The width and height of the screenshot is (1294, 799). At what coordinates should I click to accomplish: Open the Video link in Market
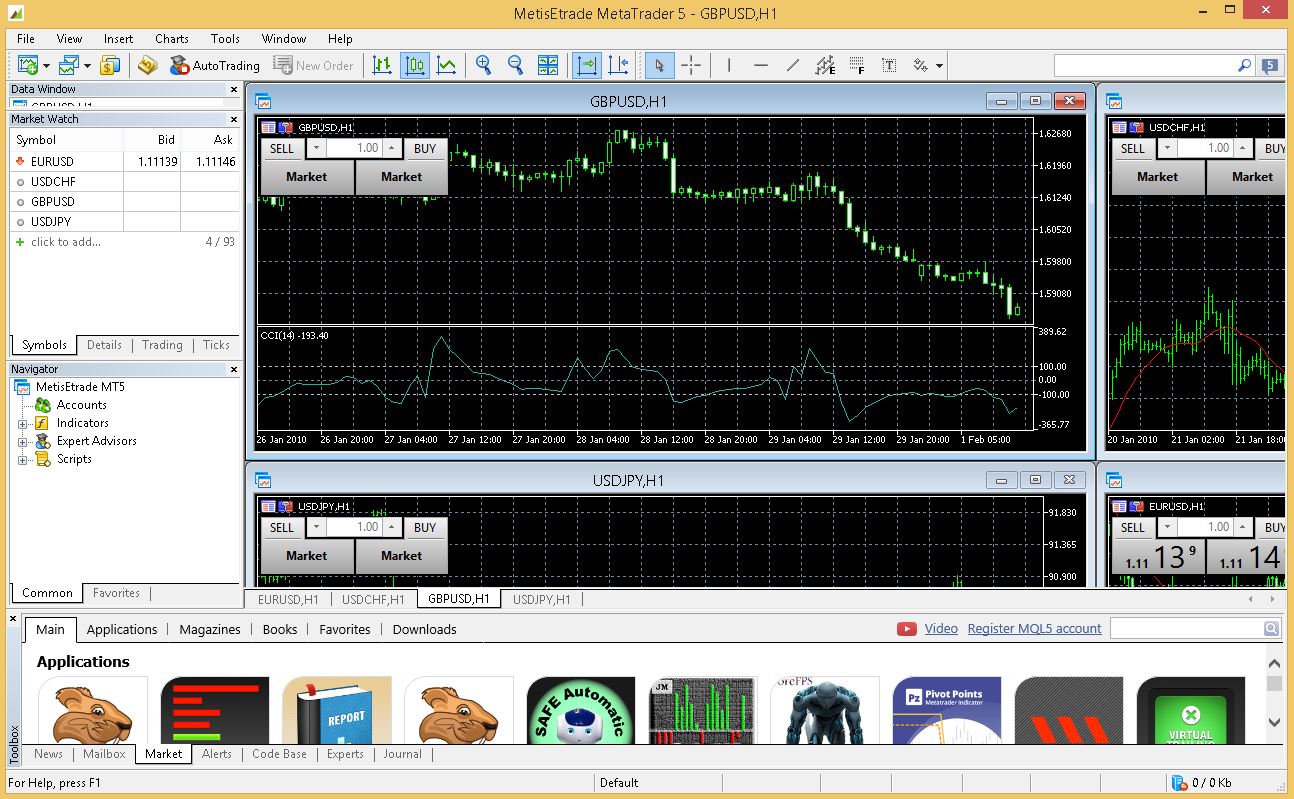(x=941, y=629)
